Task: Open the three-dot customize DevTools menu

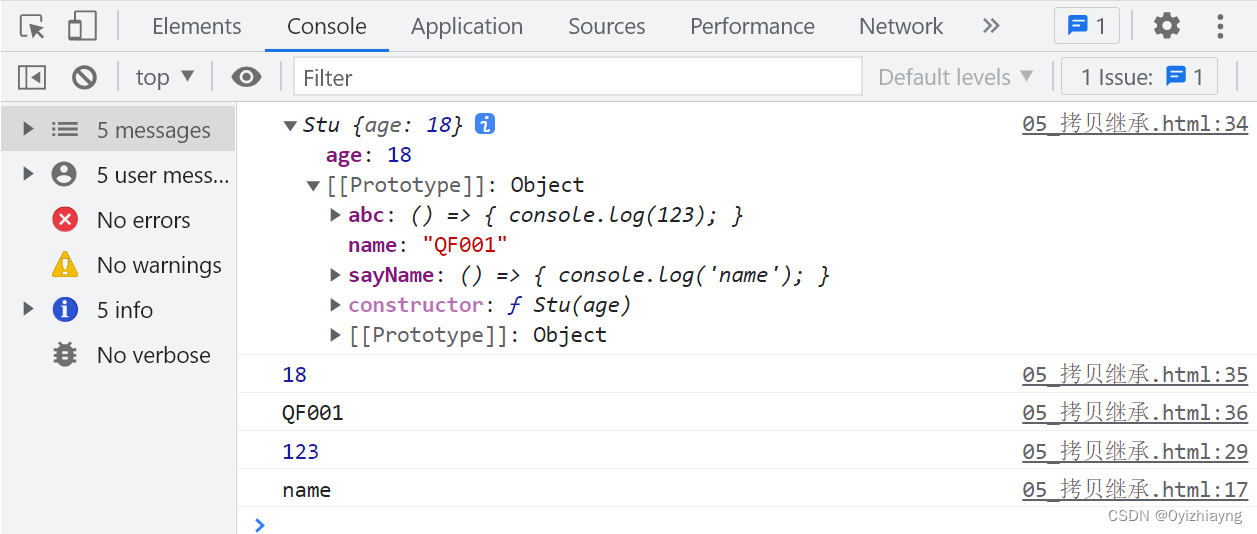Action: 1220,26
